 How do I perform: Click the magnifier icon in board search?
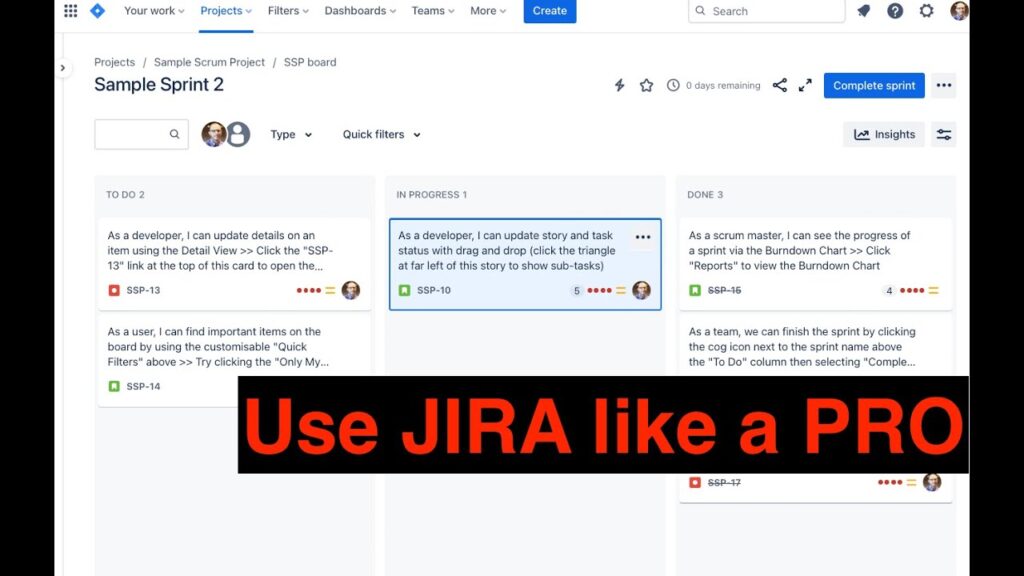pyautogui.click(x=174, y=134)
